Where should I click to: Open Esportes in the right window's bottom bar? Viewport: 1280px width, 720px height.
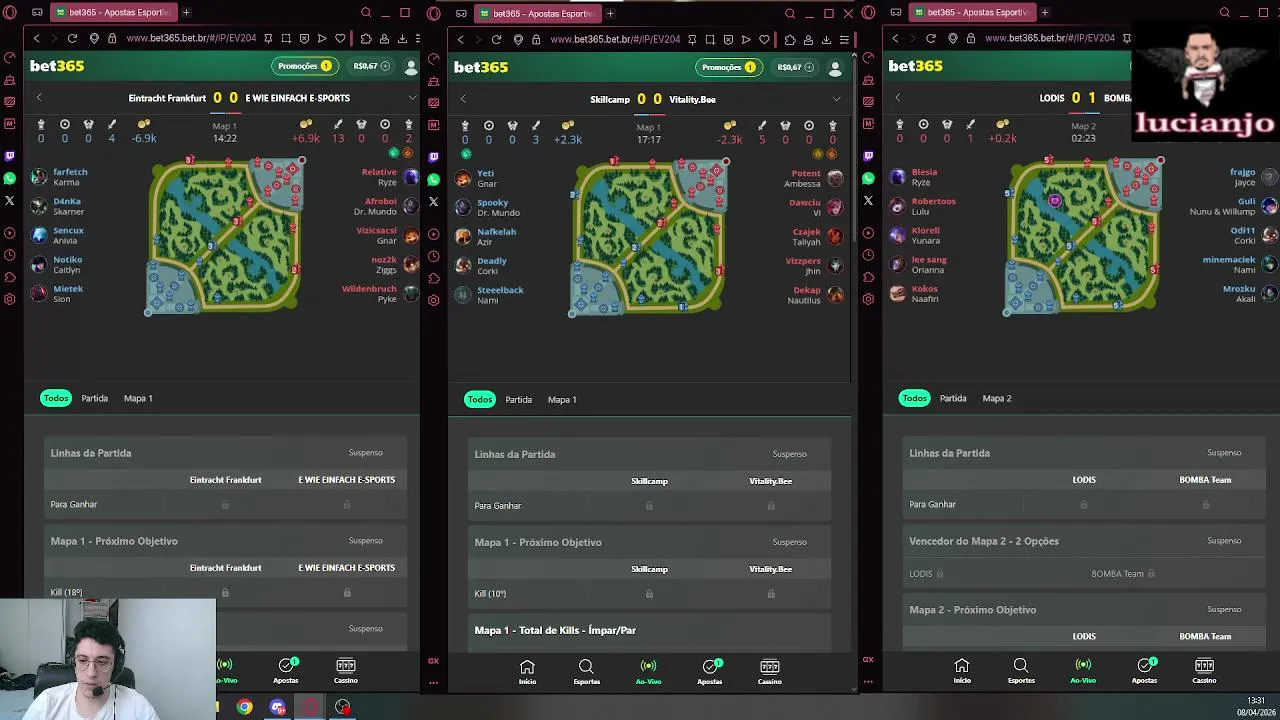[x=1021, y=671]
